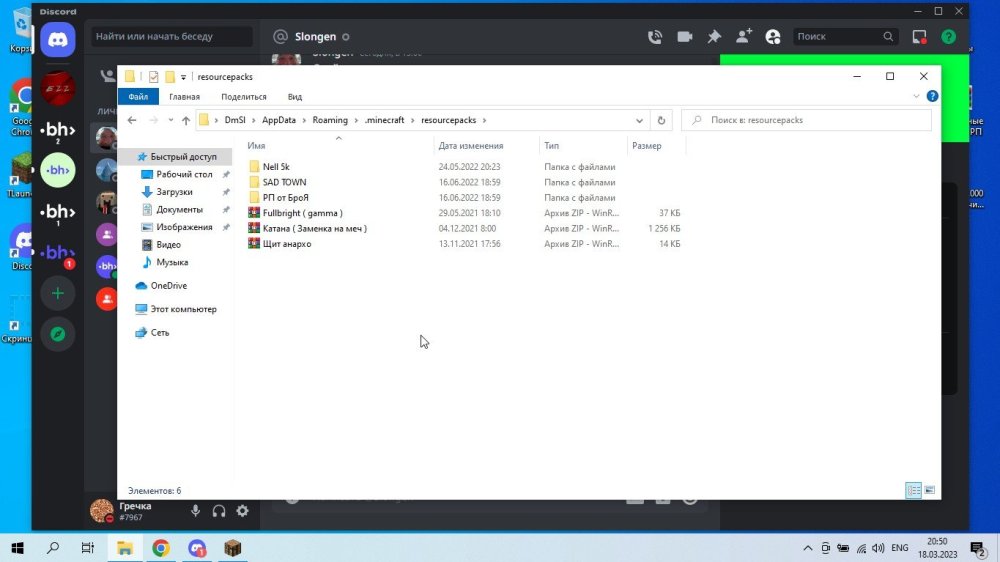Open Discord home direct messages icon
This screenshot has width=1000, height=562.
coord(57,40)
